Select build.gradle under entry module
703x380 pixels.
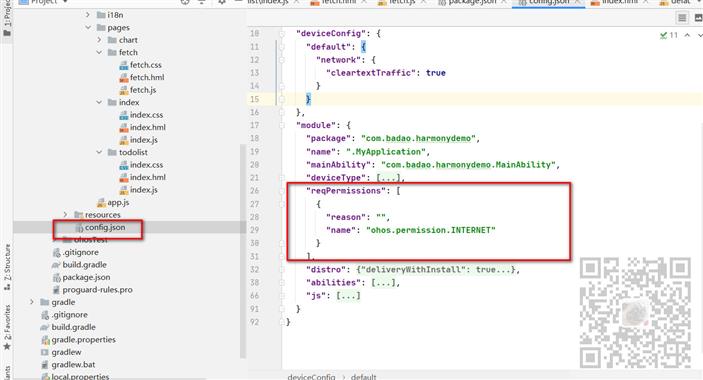(x=84, y=265)
